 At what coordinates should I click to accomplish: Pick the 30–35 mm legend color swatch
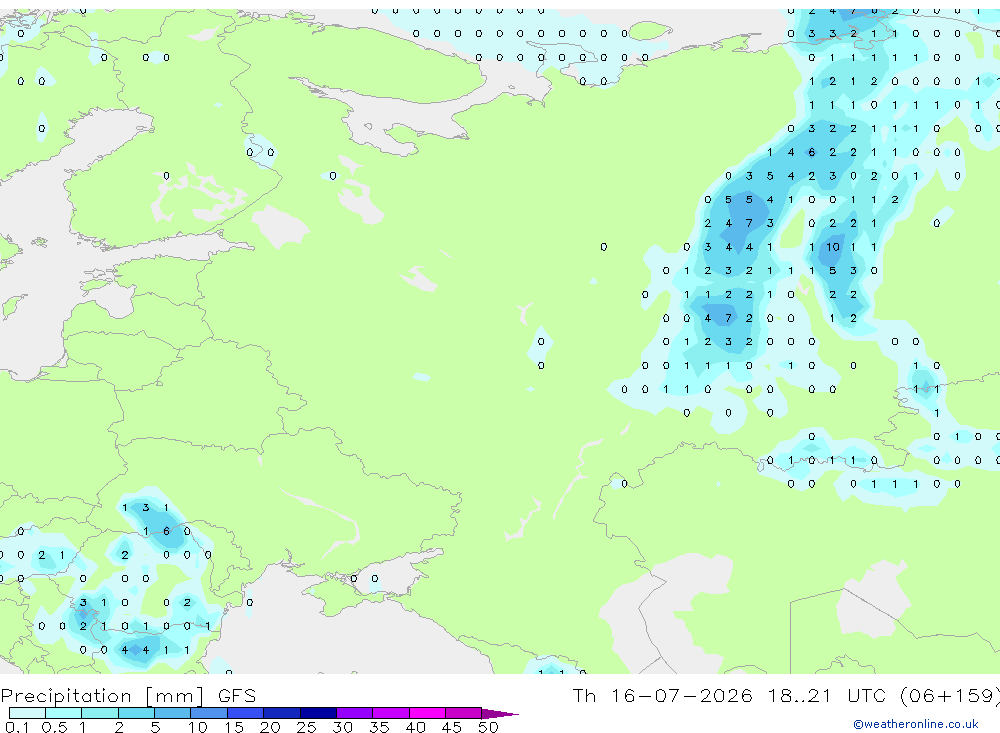[355, 713]
